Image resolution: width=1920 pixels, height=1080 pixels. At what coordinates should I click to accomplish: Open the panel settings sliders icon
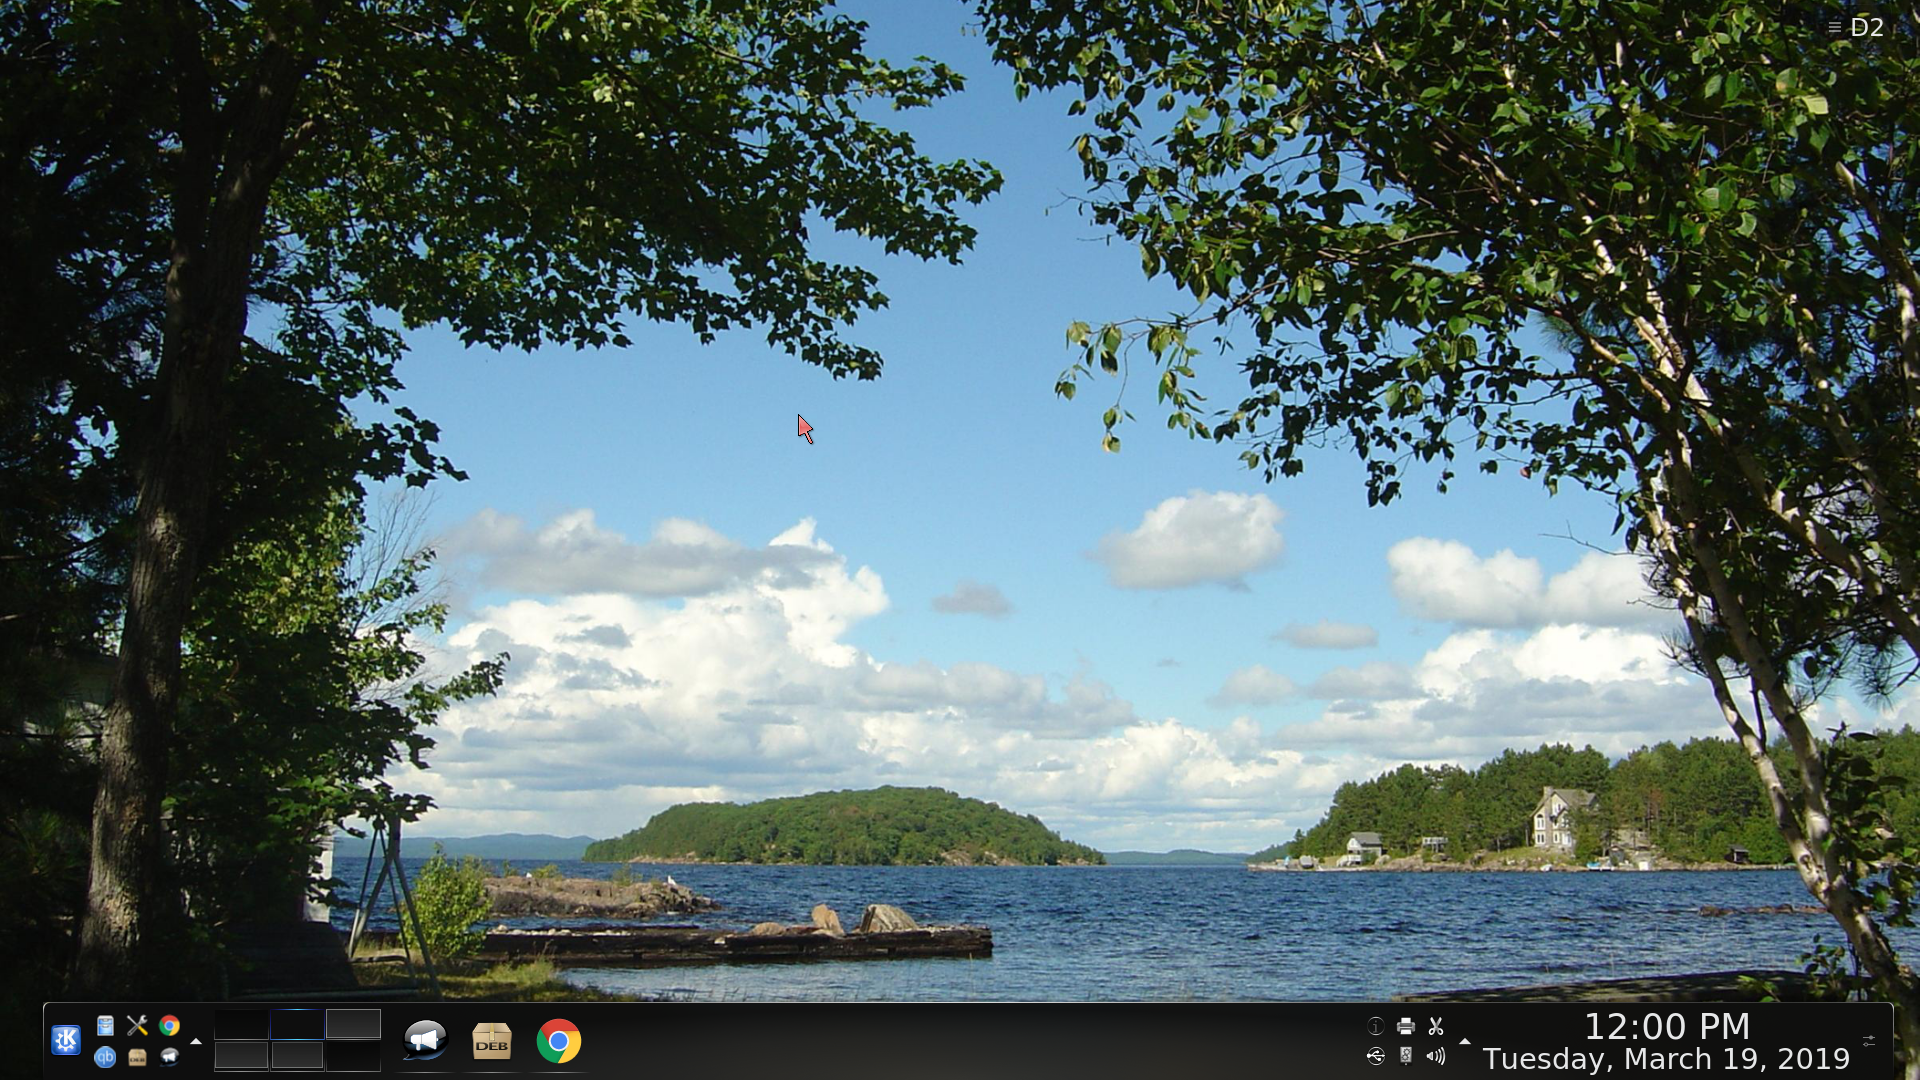tap(1869, 1041)
